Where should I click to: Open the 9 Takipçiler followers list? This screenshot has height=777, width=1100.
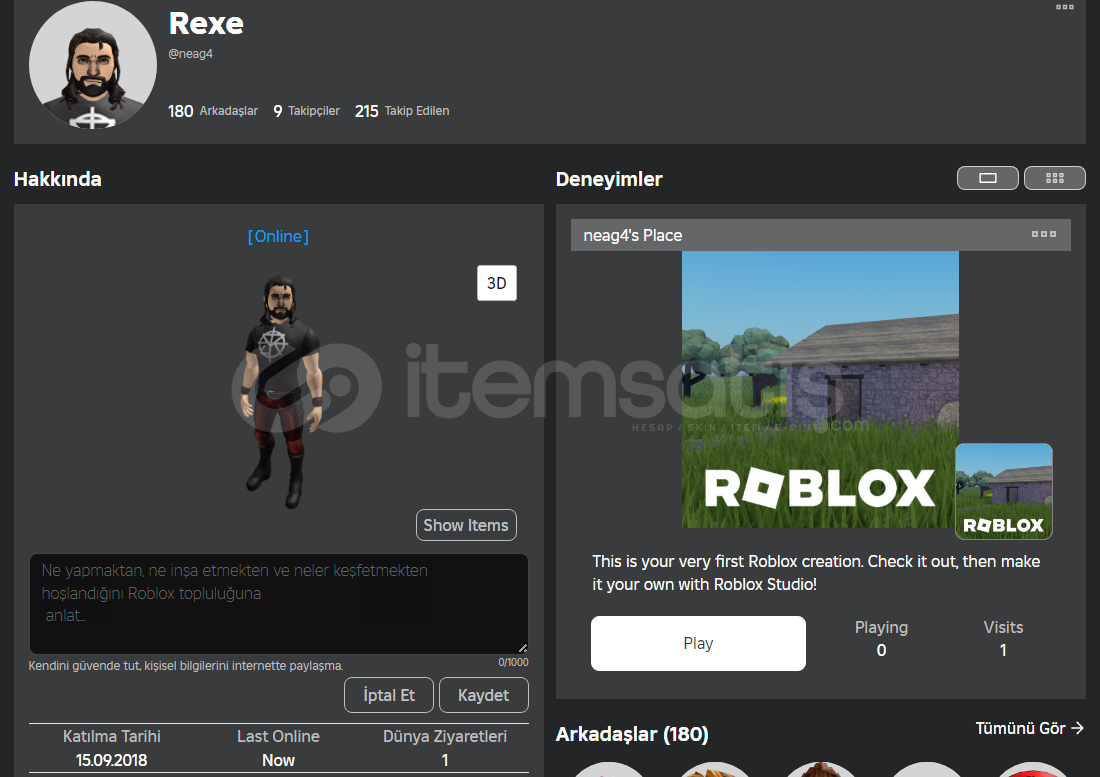(x=306, y=111)
